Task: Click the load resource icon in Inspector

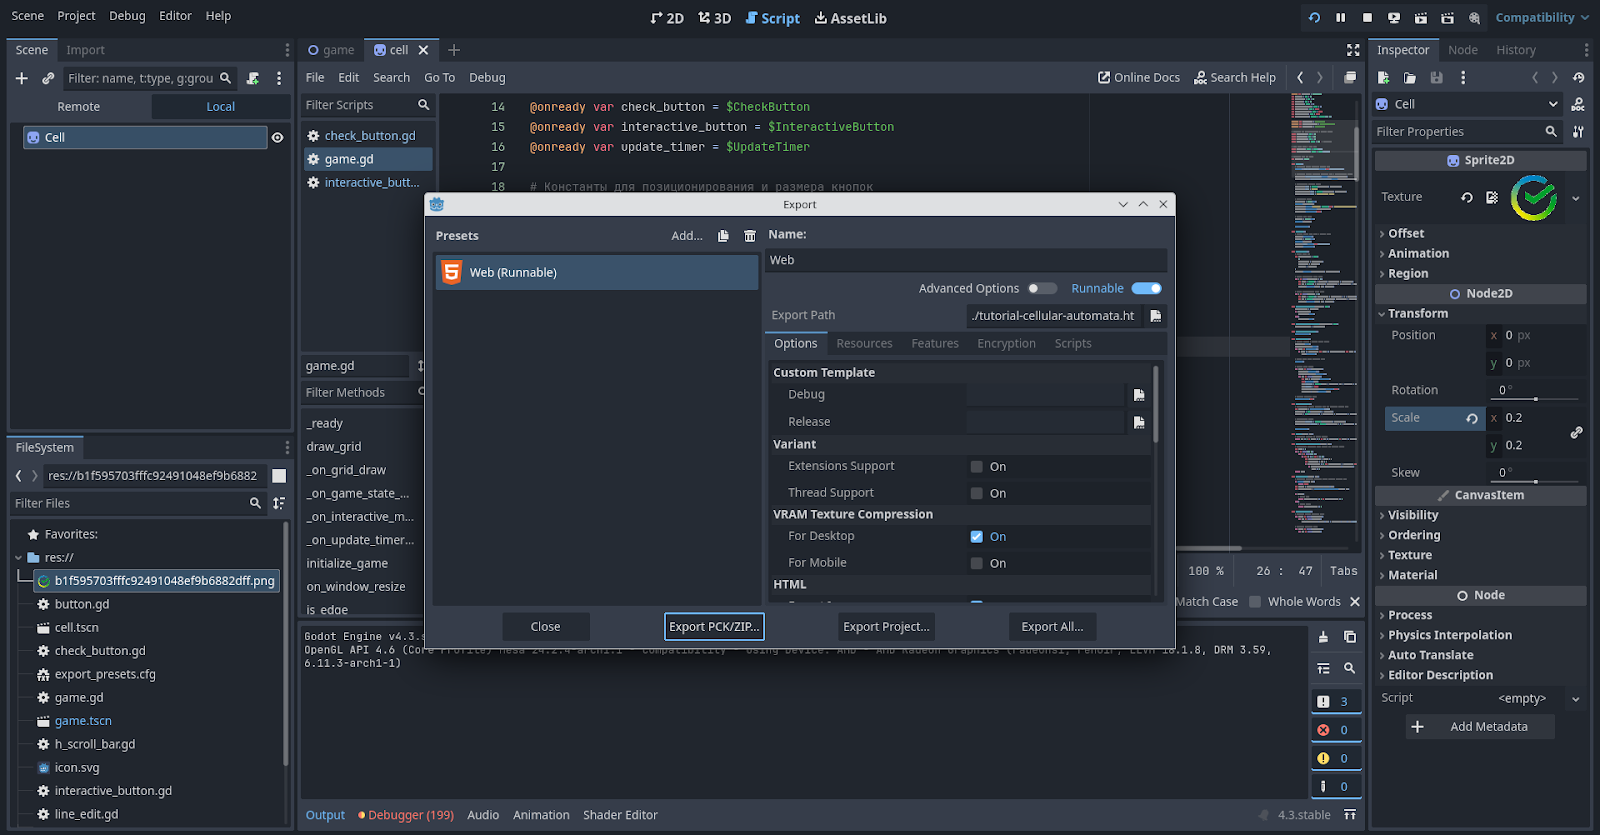Action: (1410, 78)
